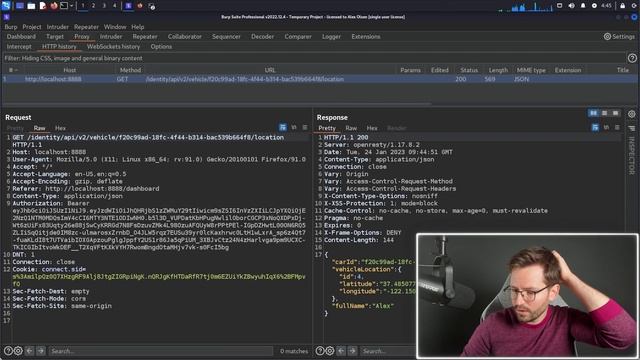This screenshot has height=360, width=640.
Task: Sort history by the MIME type column
Action: pos(531,70)
